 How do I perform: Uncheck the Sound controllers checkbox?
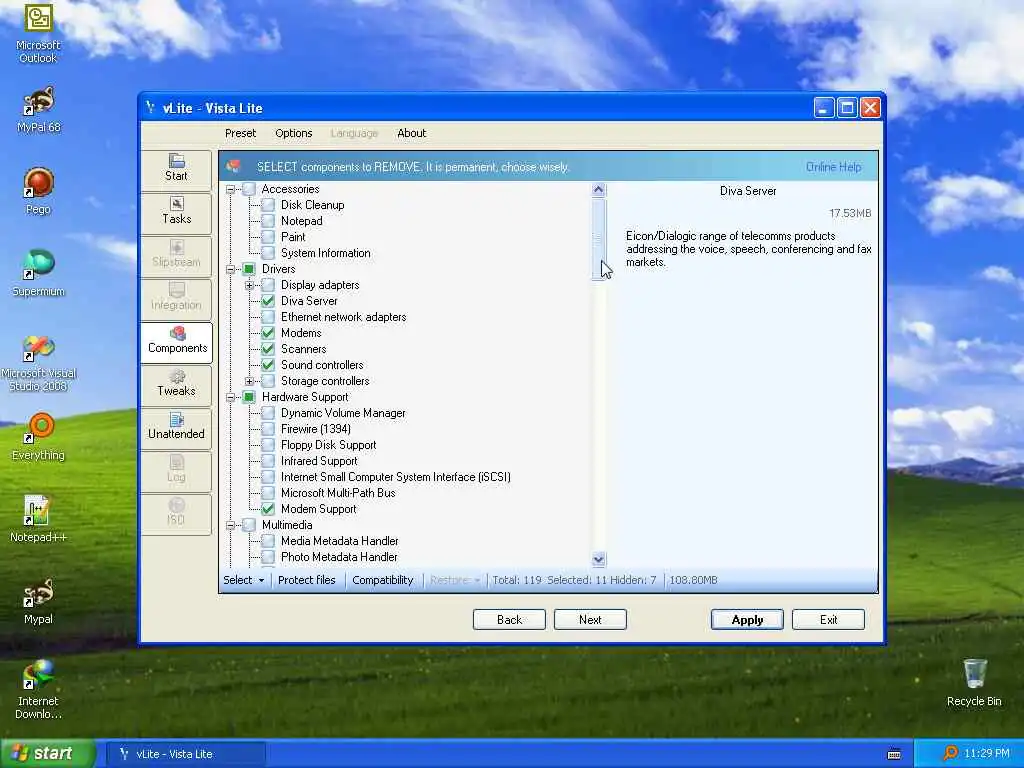(268, 365)
